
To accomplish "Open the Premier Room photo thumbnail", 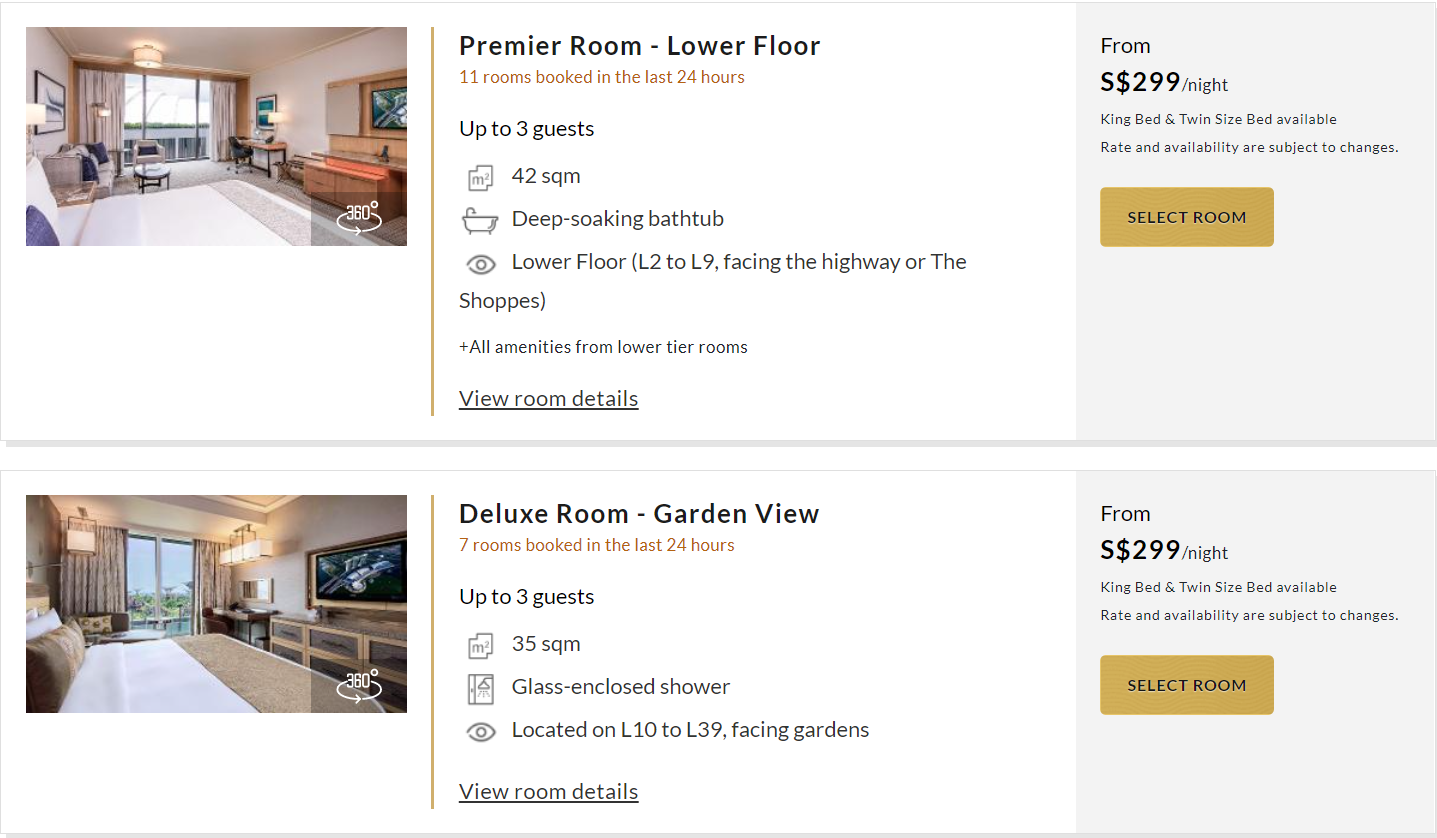I will tap(216, 136).
